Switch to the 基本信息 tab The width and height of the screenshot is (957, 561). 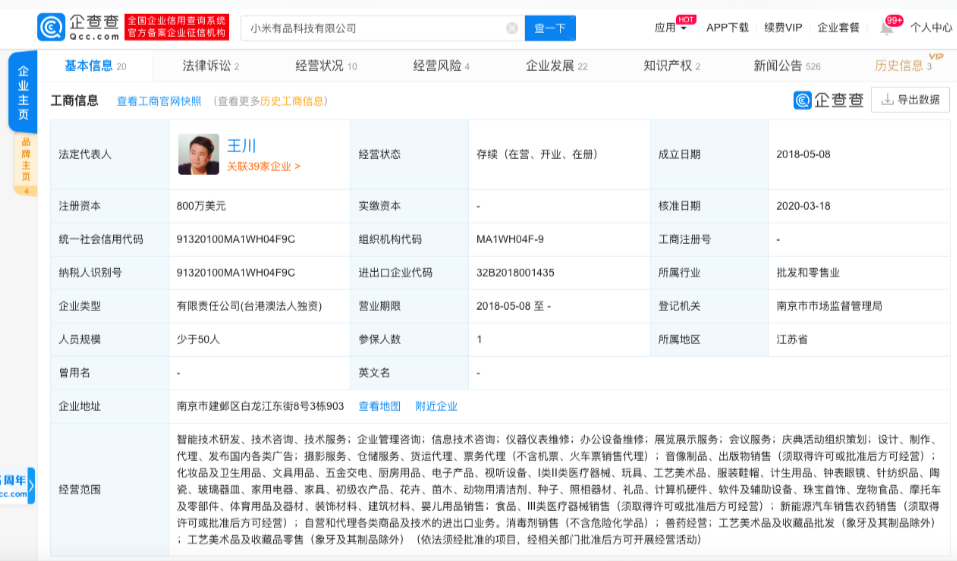[95, 66]
